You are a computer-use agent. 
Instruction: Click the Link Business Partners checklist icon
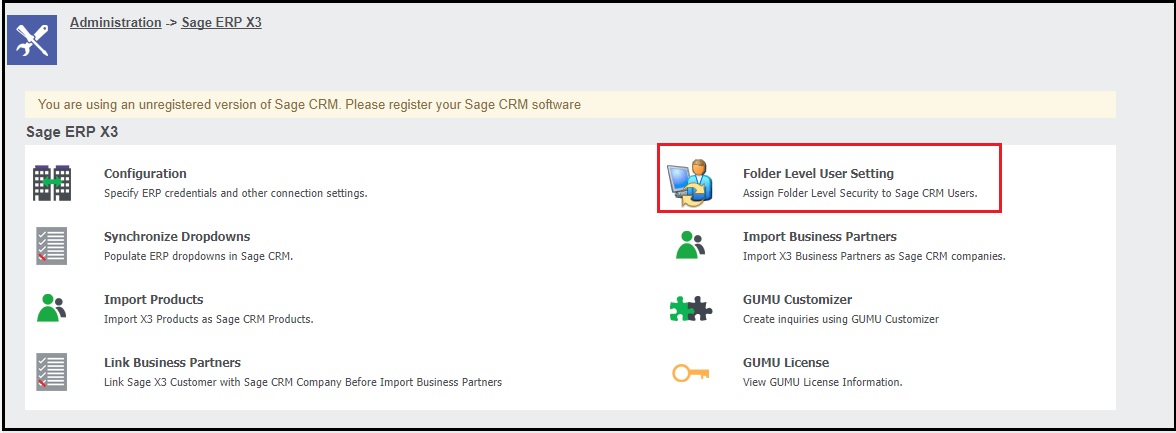tap(52, 371)
